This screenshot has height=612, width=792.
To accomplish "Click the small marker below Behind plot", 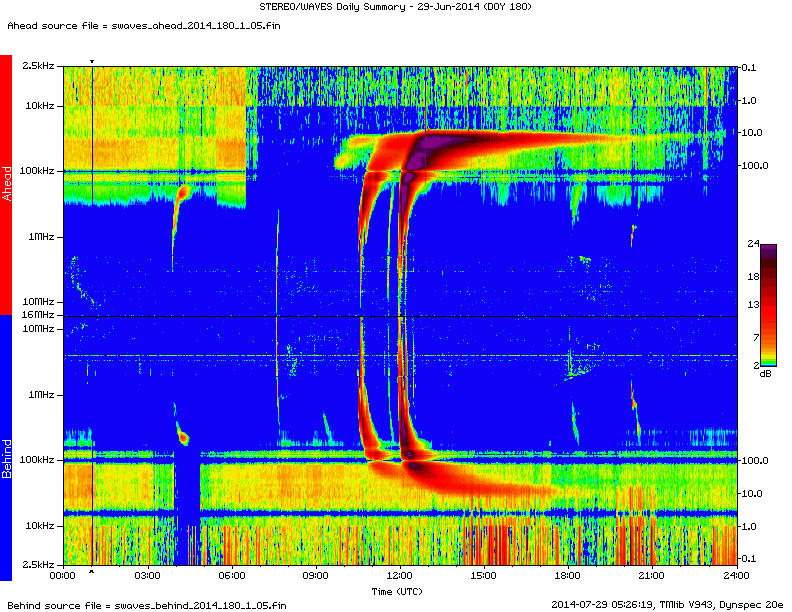I will [91, 572].
